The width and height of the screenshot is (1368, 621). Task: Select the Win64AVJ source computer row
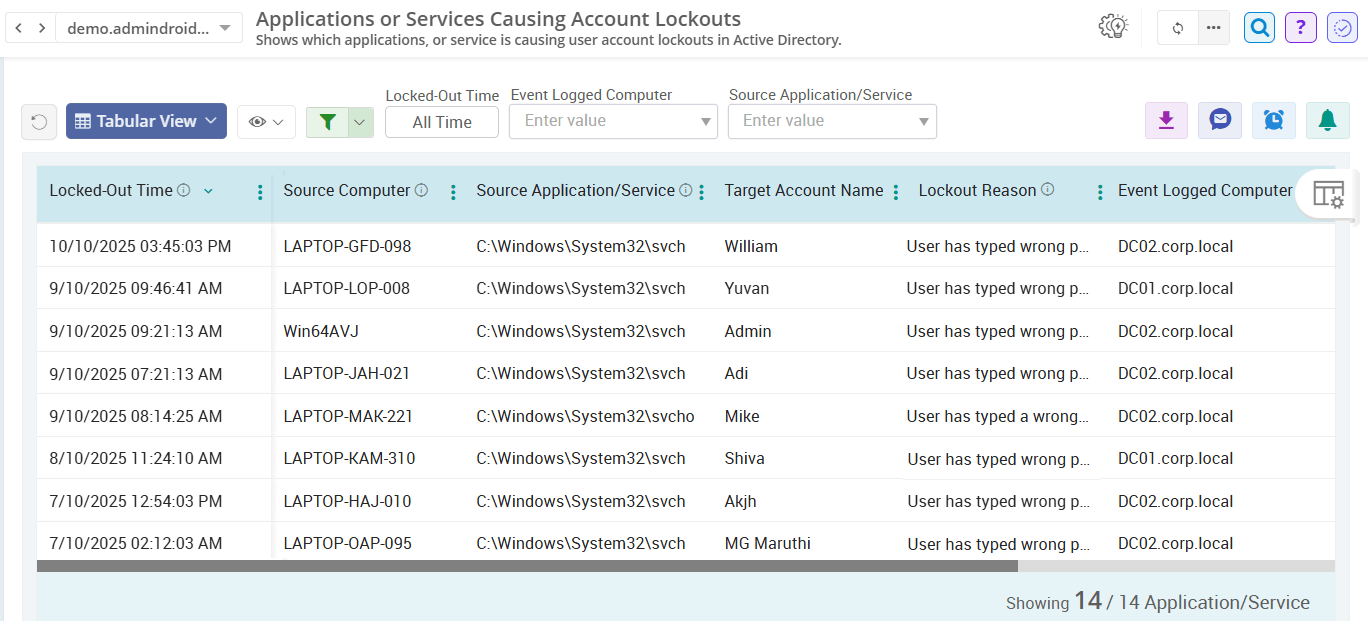[x=320, y=331]
